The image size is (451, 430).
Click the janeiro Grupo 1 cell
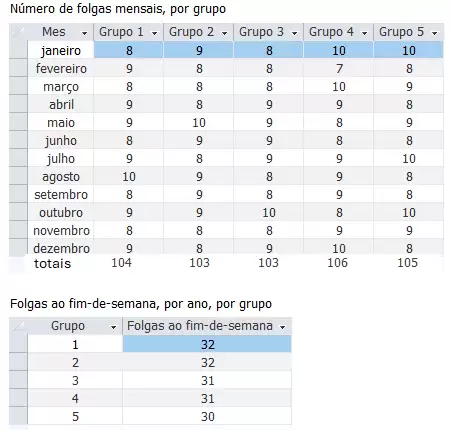point(129,50)
